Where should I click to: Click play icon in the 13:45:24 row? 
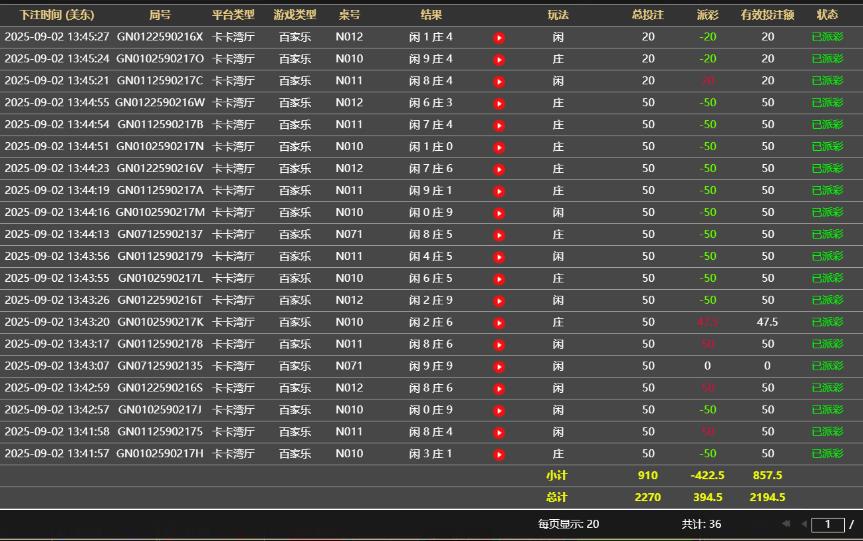[x=499, y=60]
